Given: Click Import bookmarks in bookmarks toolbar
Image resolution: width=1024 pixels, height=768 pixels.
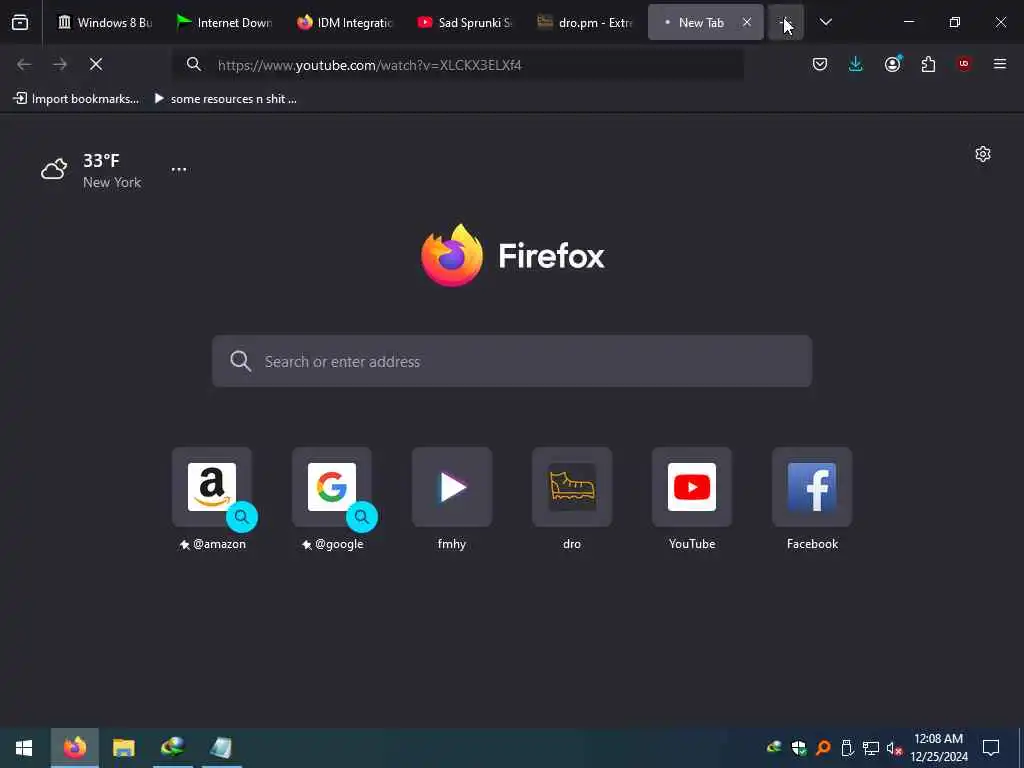Looking at the screenshot, I should 76,99.
